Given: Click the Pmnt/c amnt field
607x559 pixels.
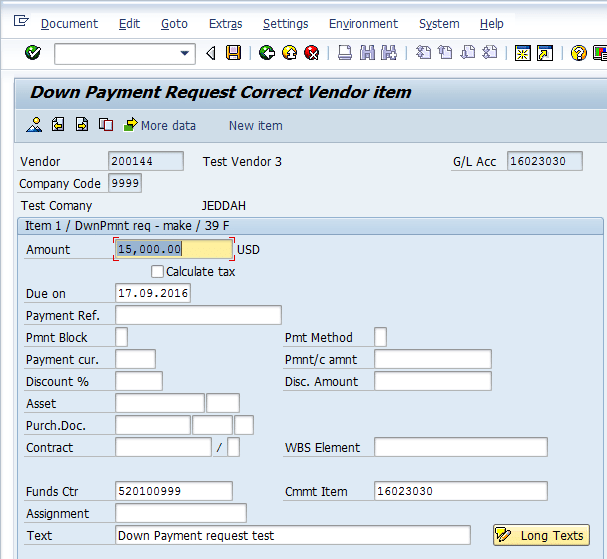Looking at the screenshot, I should pyautogui.click(x=433, y=359).
